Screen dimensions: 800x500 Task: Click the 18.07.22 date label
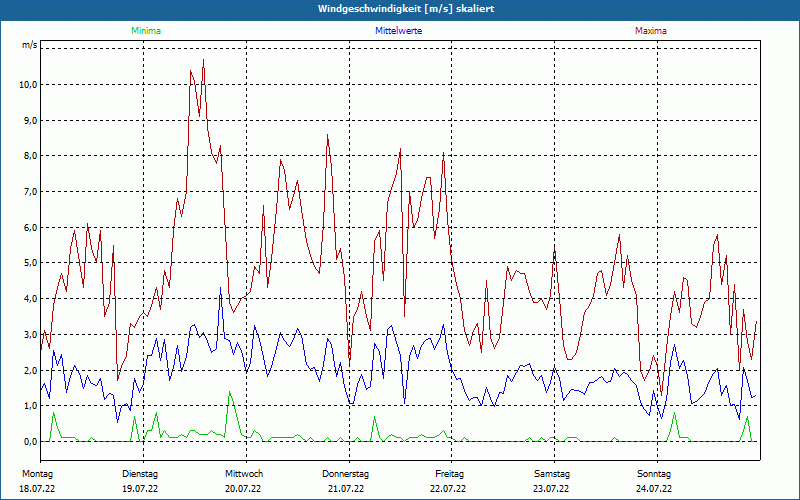point(37,489)
